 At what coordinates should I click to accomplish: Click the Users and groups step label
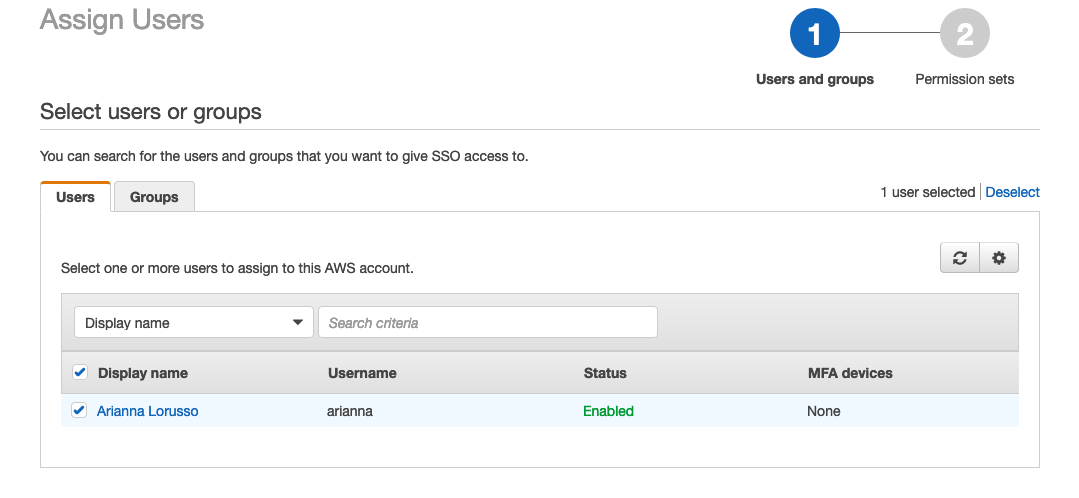(x=814, y=79)
